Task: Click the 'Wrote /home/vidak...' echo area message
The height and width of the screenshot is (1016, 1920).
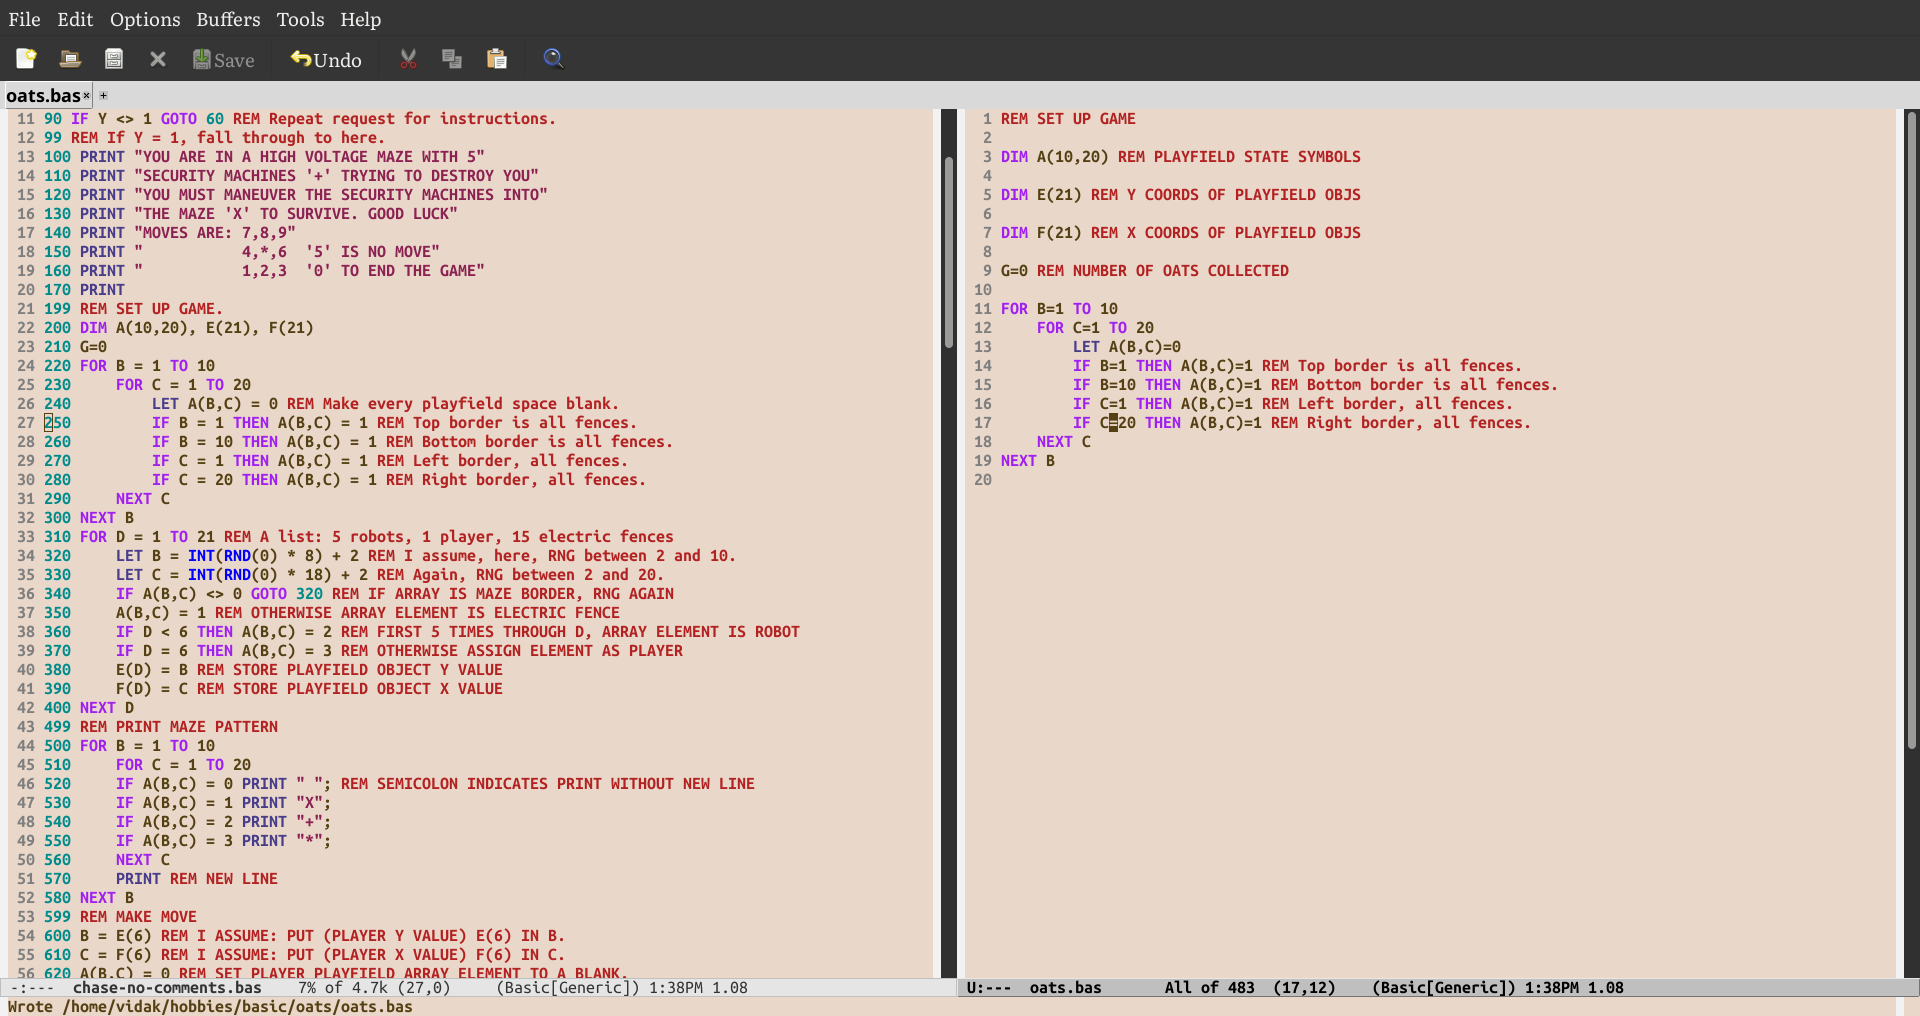Action: pyautogui.click(x=210, y=1006)
